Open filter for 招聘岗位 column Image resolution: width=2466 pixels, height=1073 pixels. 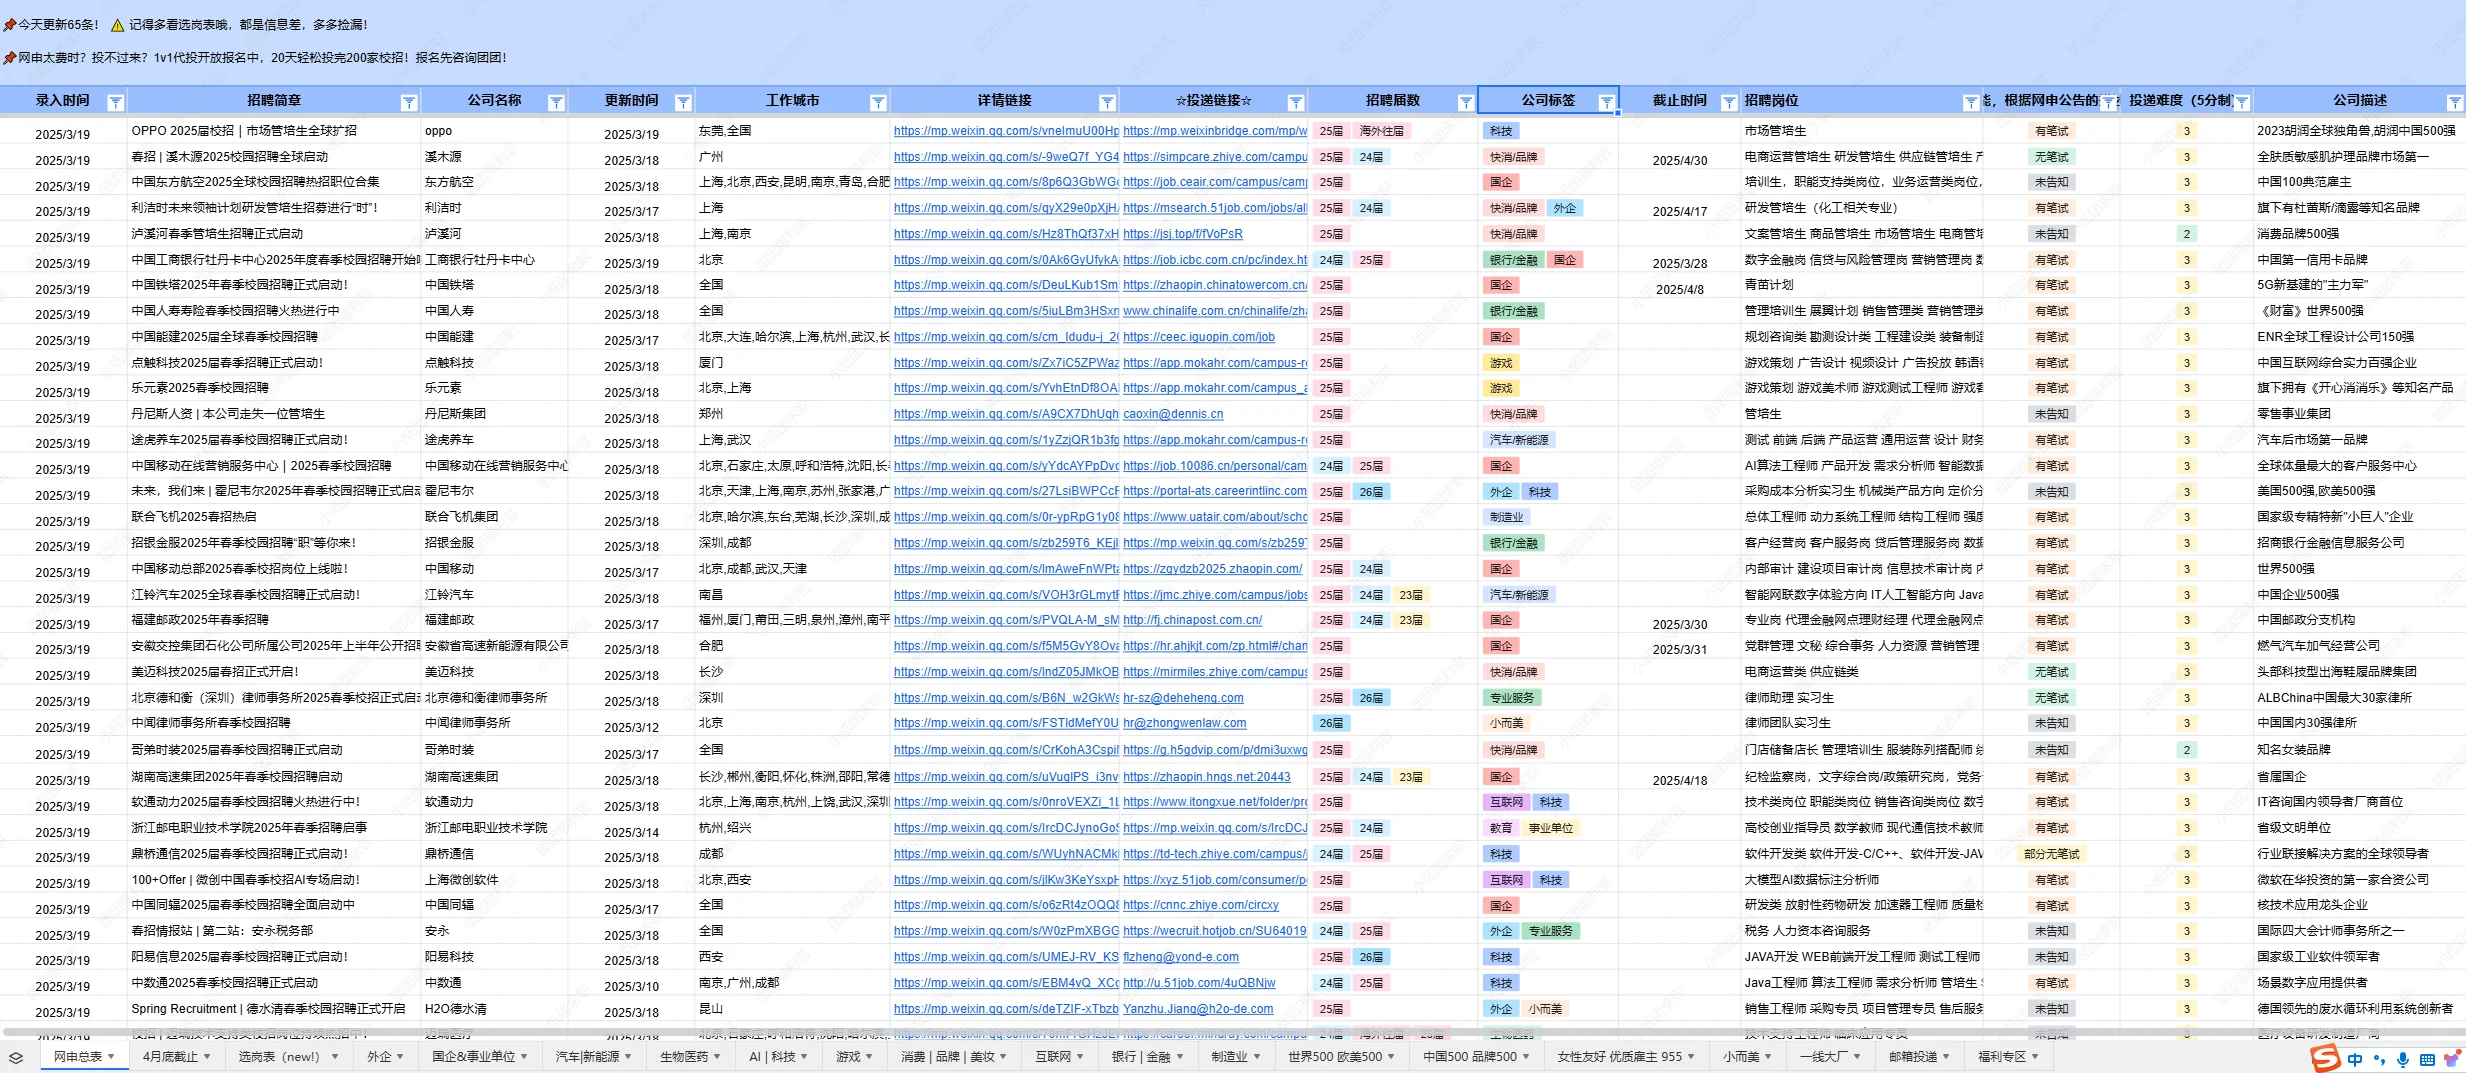1970,102
